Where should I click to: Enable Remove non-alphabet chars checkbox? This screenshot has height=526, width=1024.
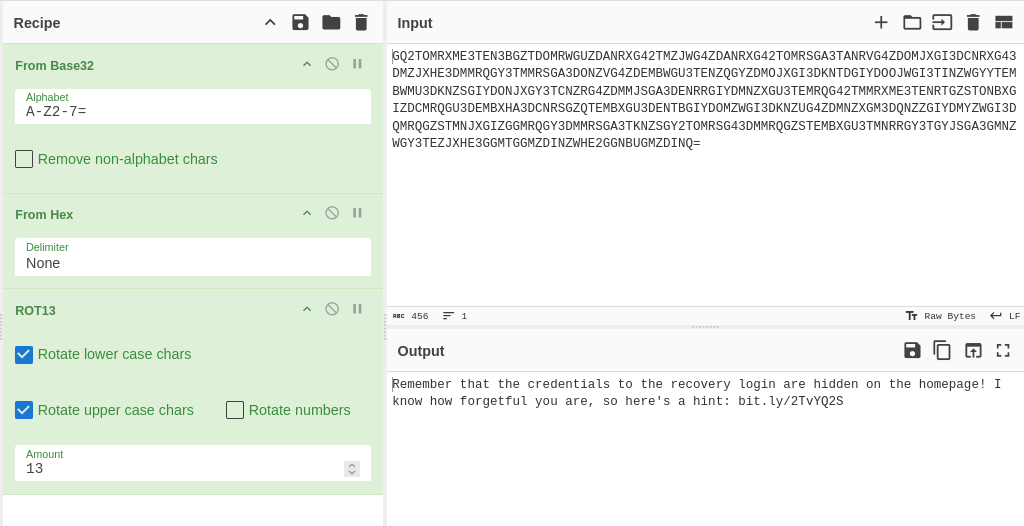(x=24, y=159)
